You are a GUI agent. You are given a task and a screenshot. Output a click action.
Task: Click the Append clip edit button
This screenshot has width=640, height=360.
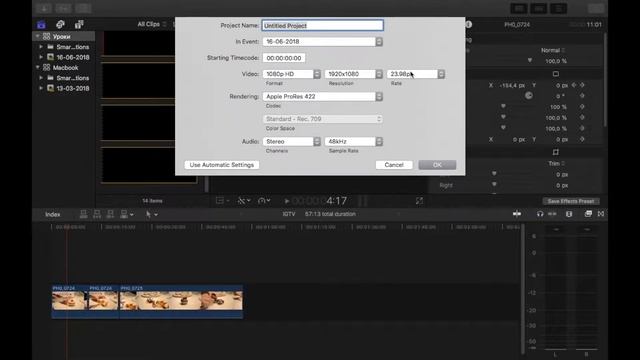pyautogui.click(x=110, y=214)
